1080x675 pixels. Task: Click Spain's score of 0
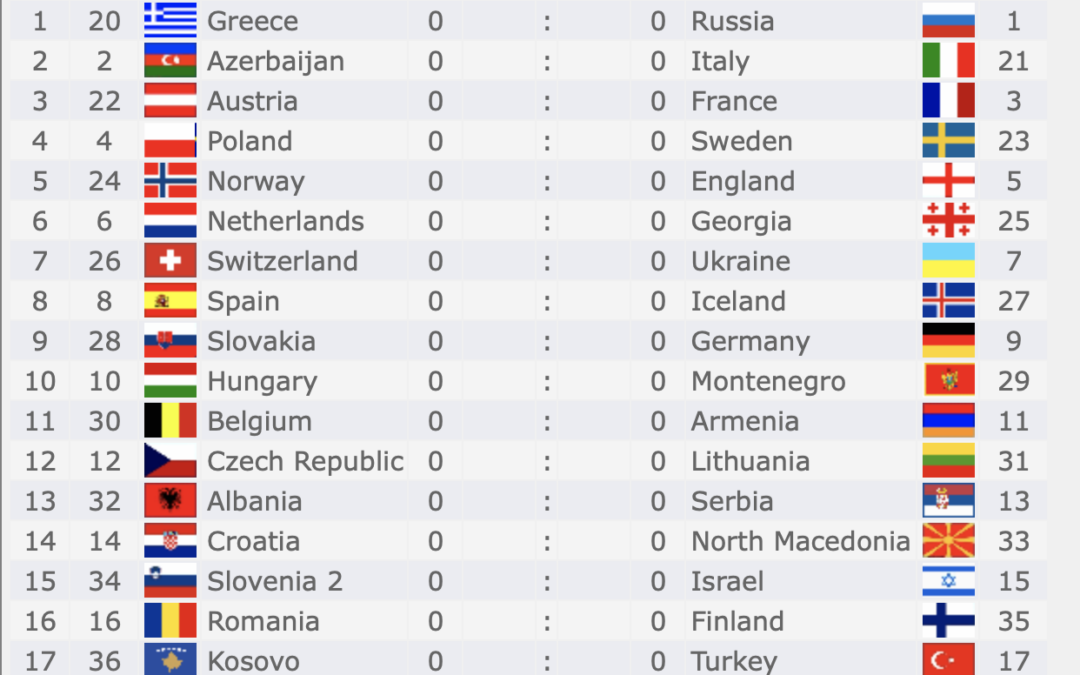(x=435, y=301)
